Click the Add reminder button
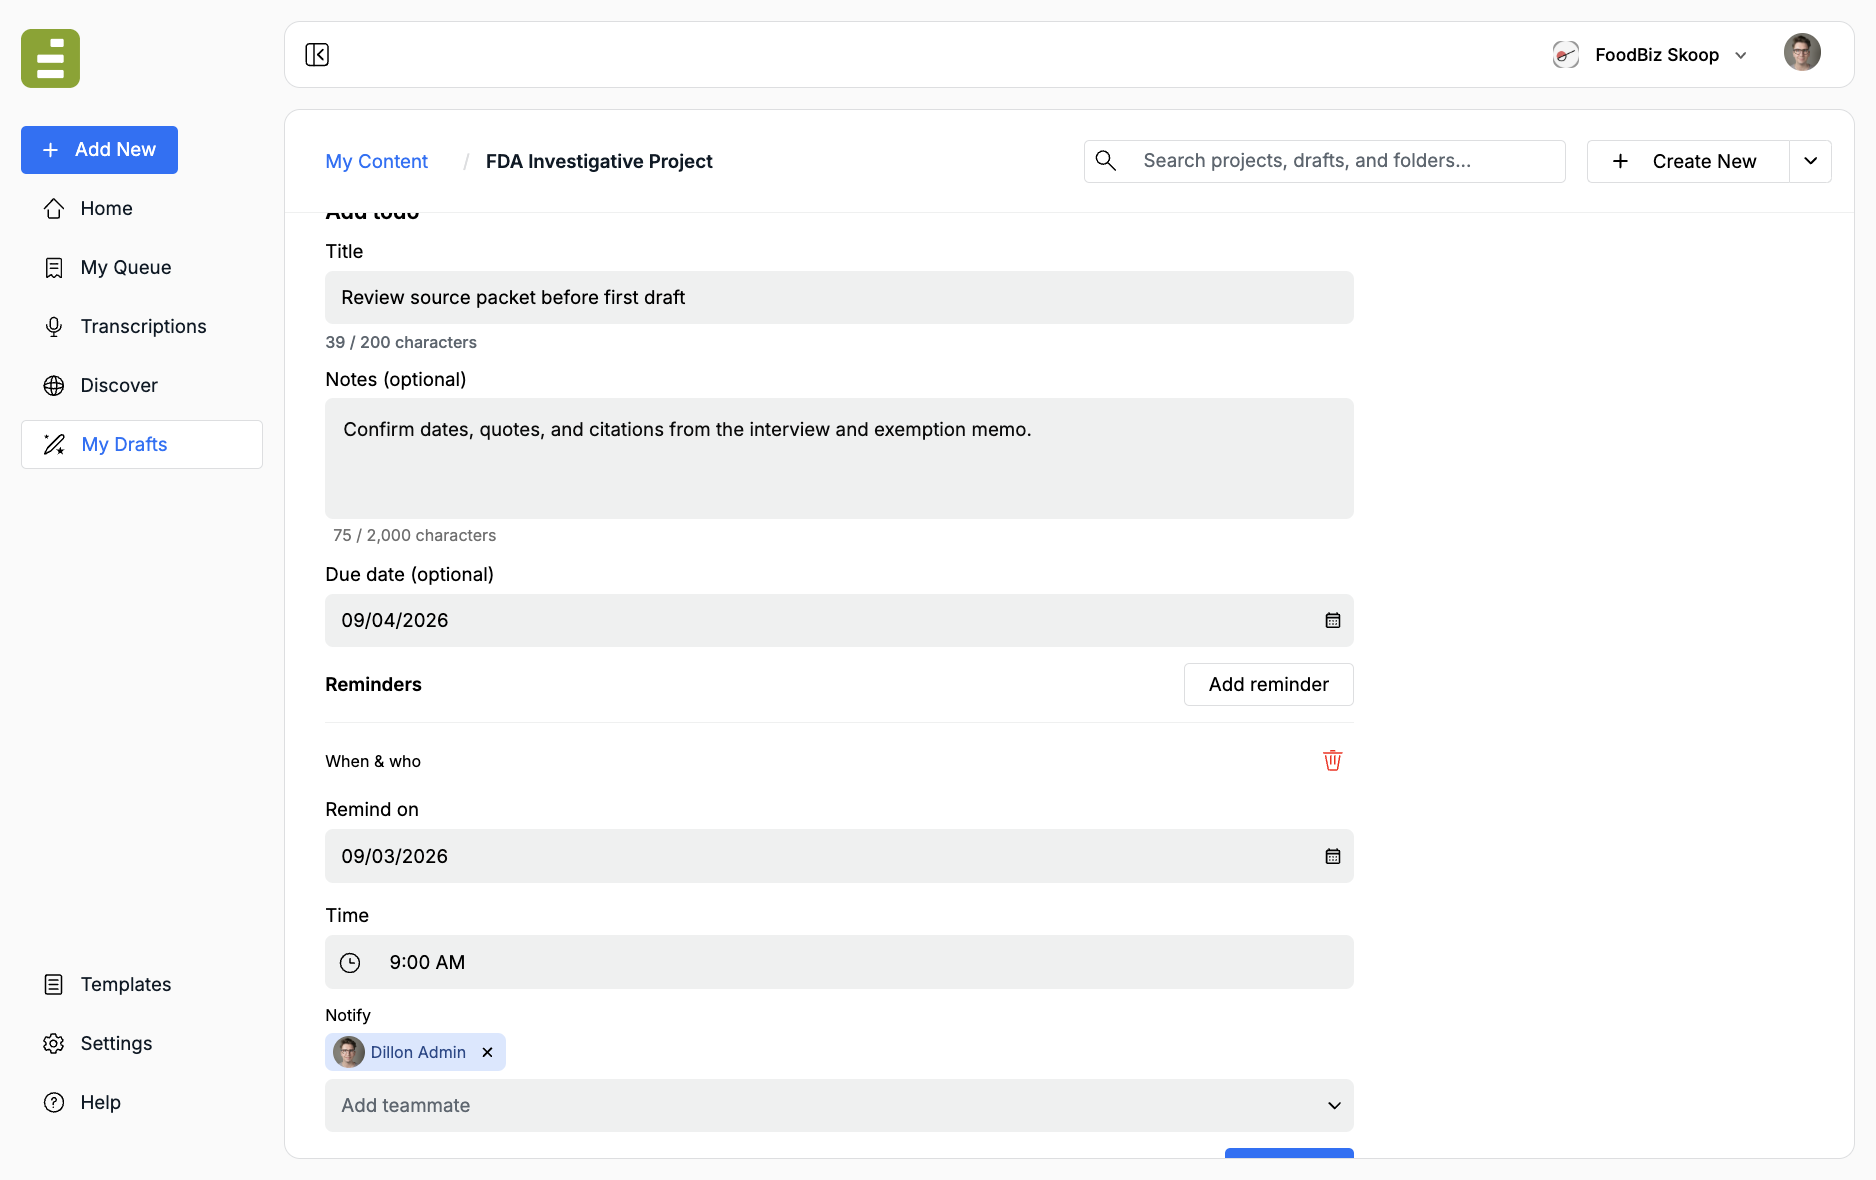This screenshot has width=1876, height=1180. 1268,685
